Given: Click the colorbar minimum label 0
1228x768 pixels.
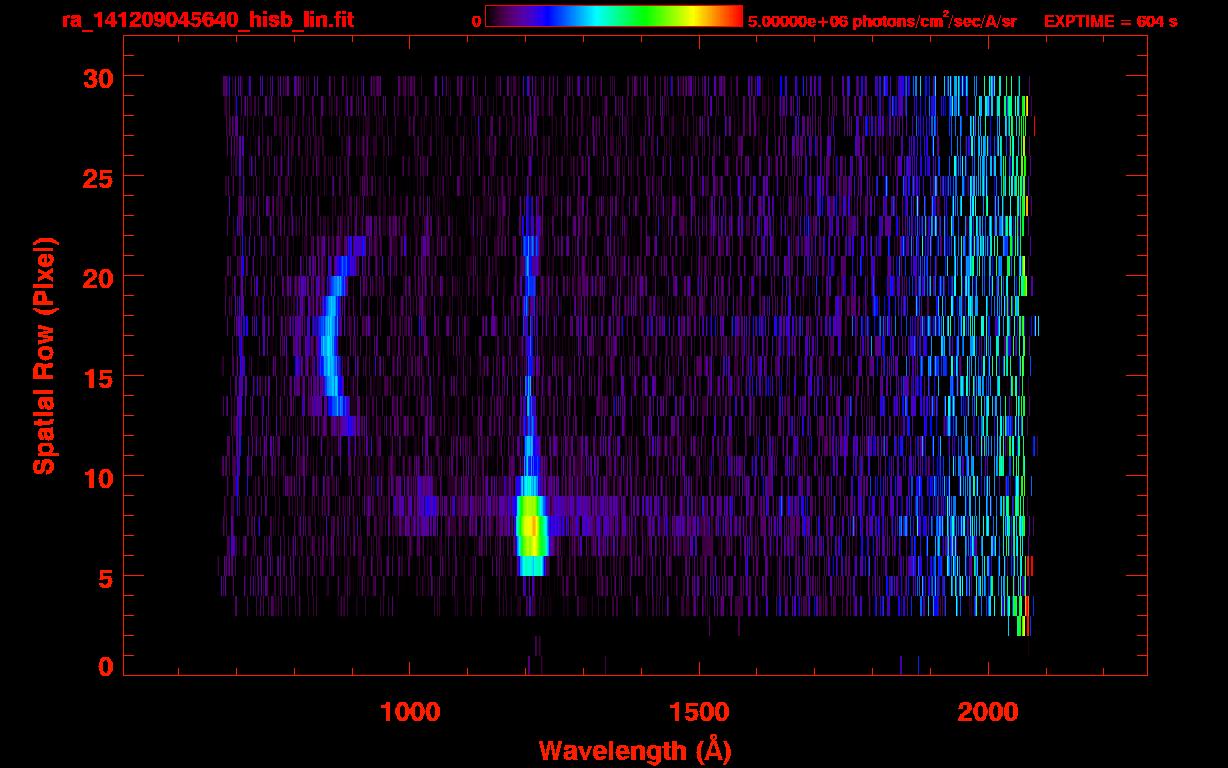Looking at the screenshot, I should pyautogui.click(x=477, y=22).
